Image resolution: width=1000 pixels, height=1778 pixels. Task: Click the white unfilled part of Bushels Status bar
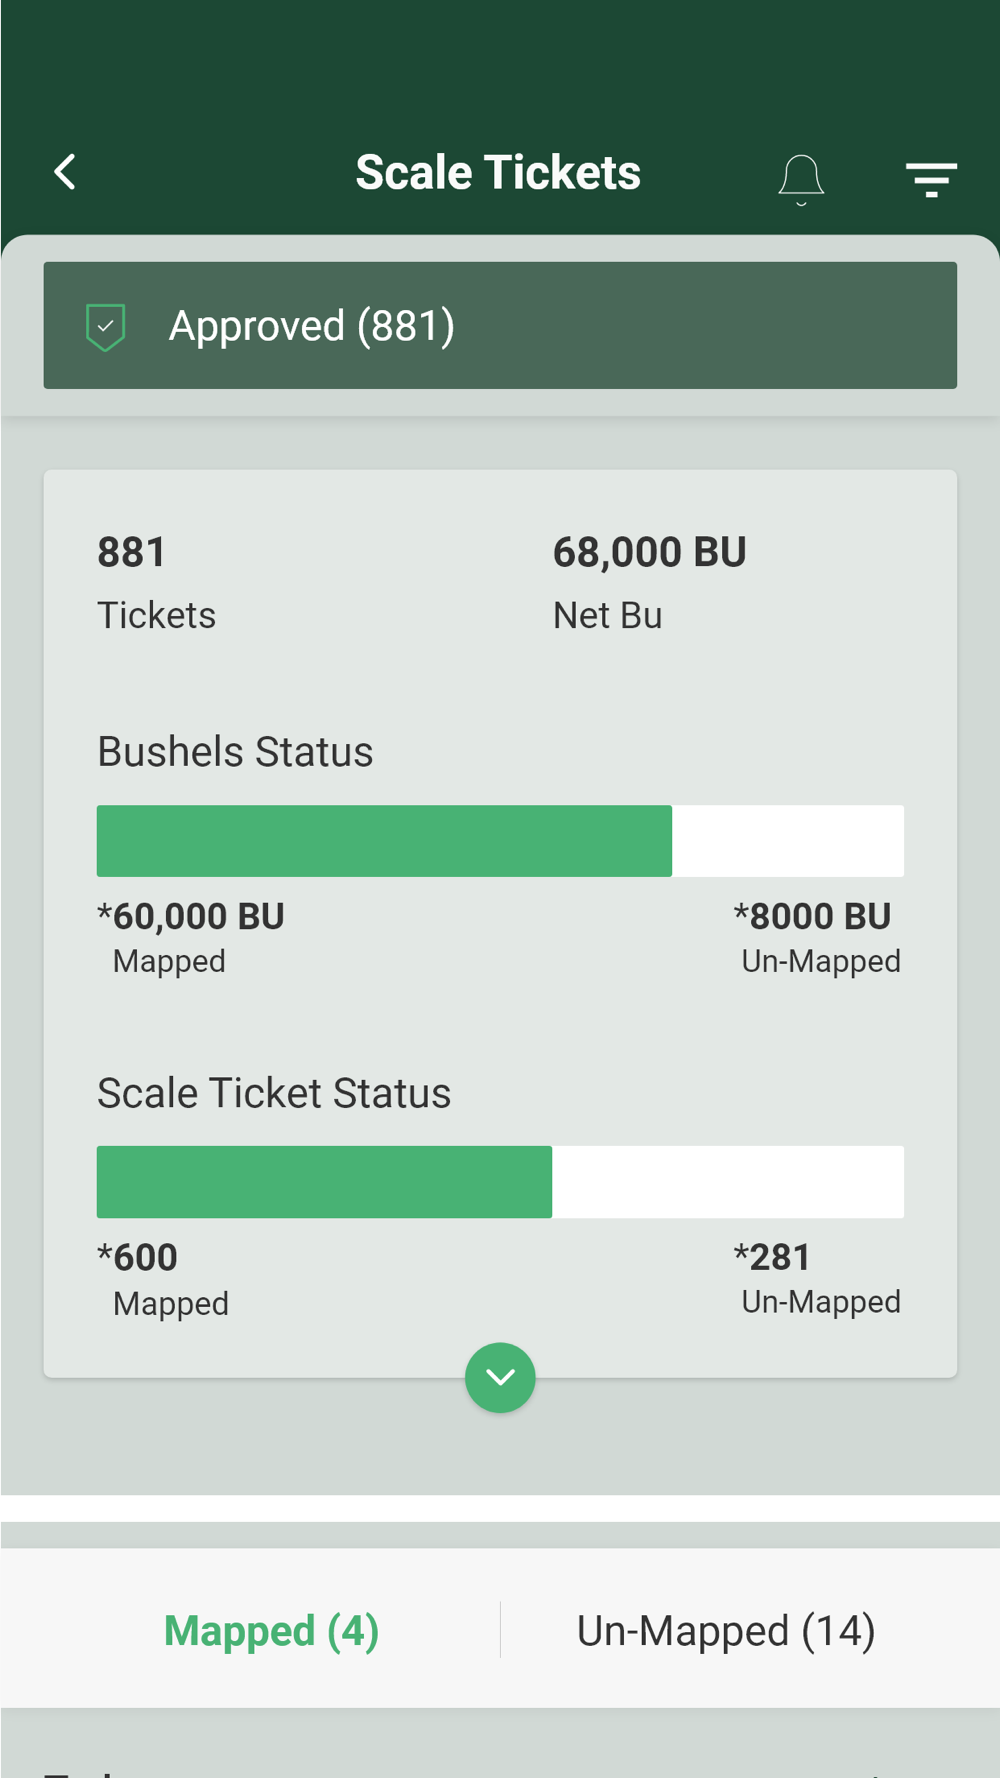pyautogui.click(x=788, y=841)
